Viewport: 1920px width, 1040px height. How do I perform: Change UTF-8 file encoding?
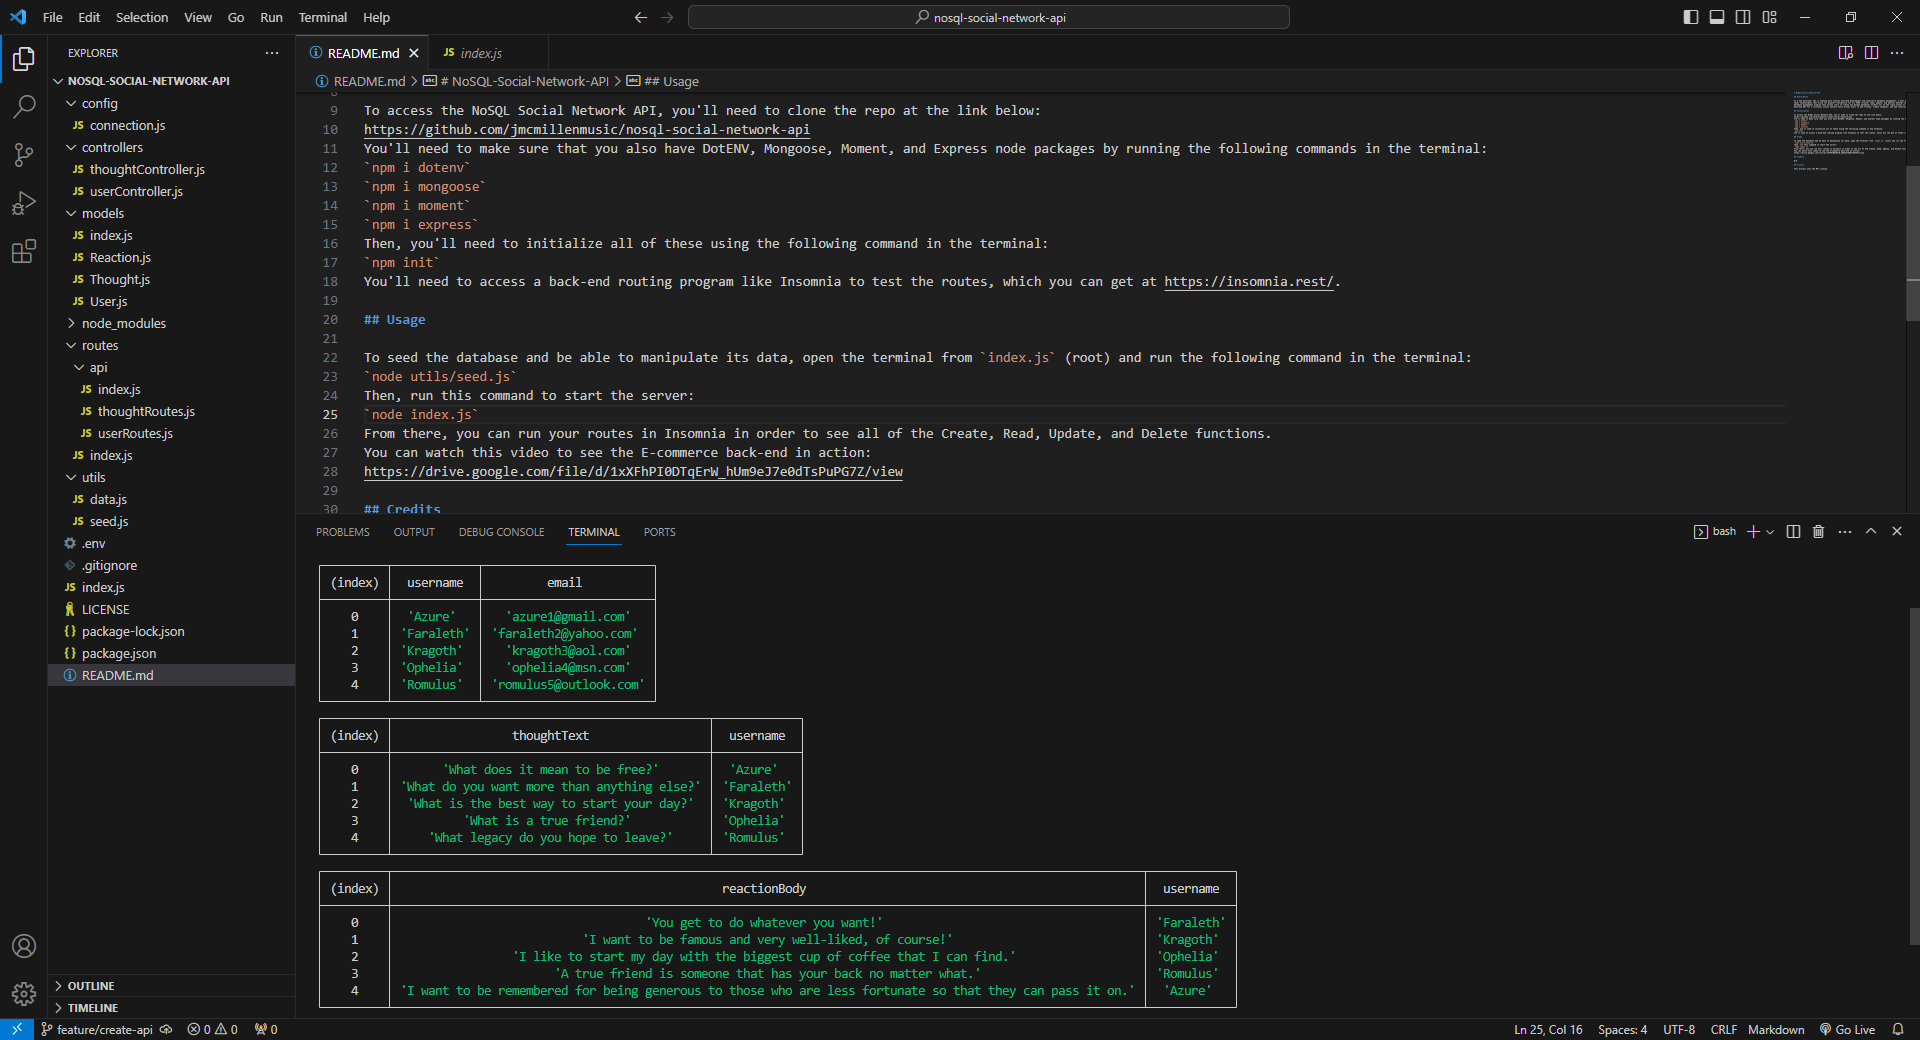1679,1029
